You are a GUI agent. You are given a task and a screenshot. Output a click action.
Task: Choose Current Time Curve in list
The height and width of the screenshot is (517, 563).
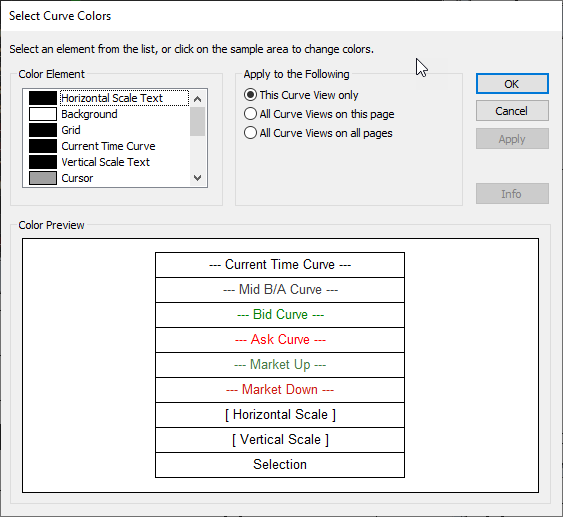pos(108,146)
